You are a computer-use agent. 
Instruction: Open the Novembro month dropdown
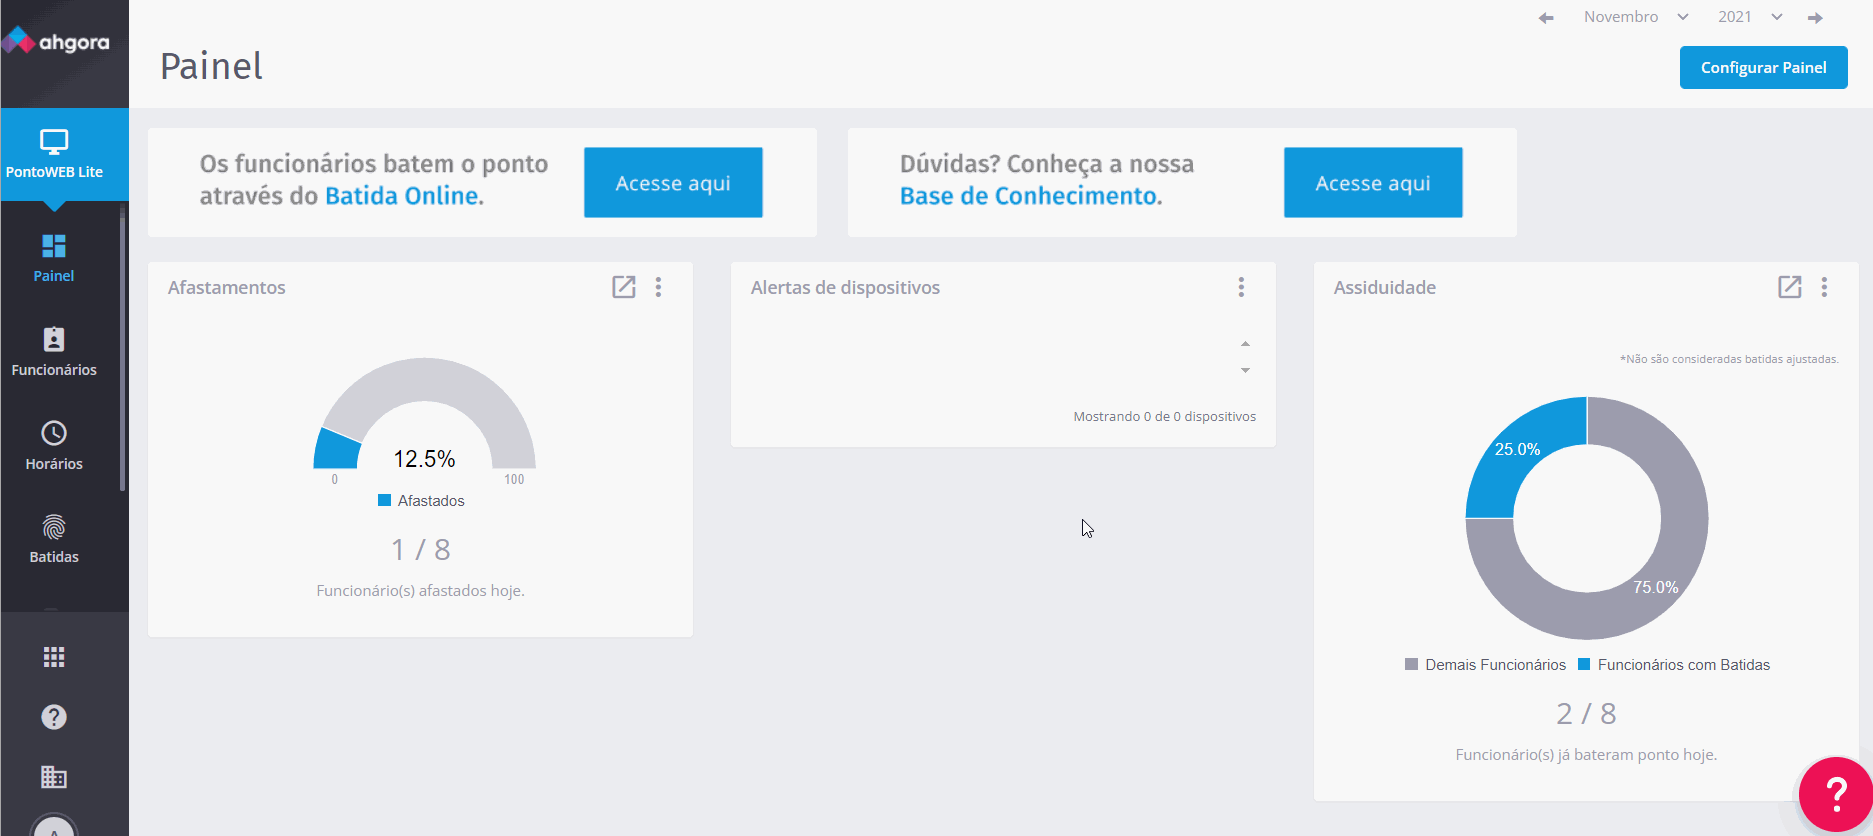pos(1636,17)
